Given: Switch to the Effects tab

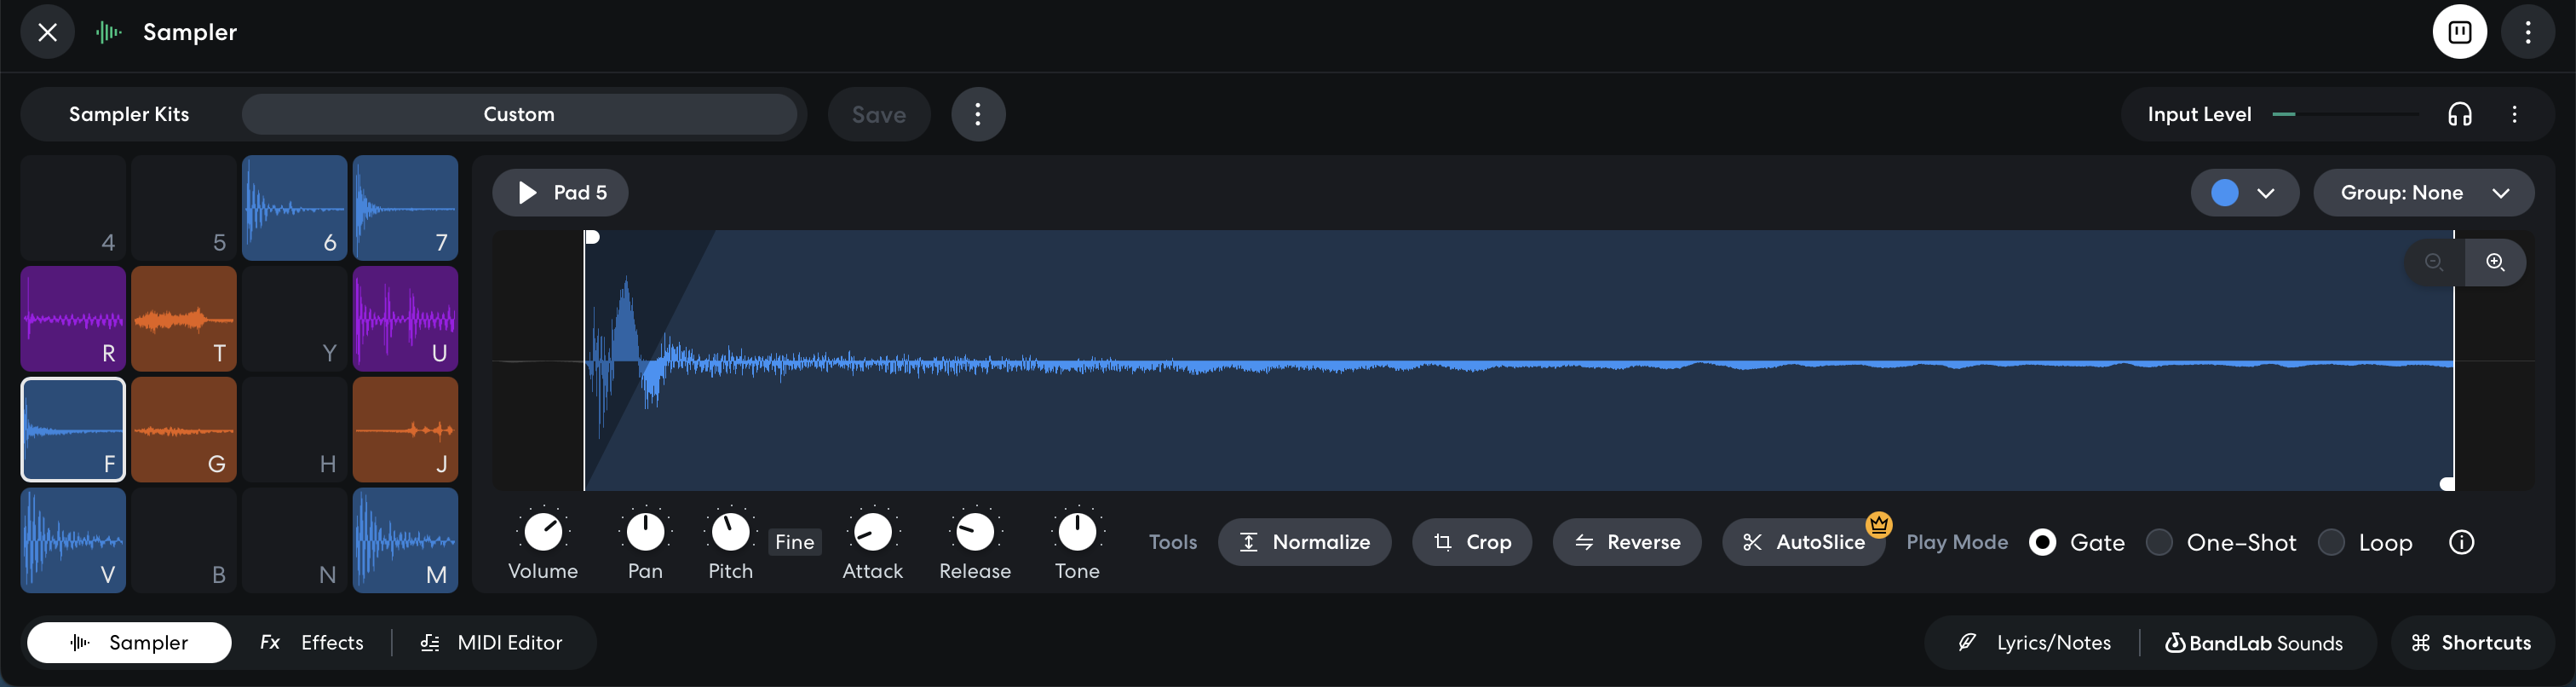Looking at the screenshot, I should coord(312,643).
